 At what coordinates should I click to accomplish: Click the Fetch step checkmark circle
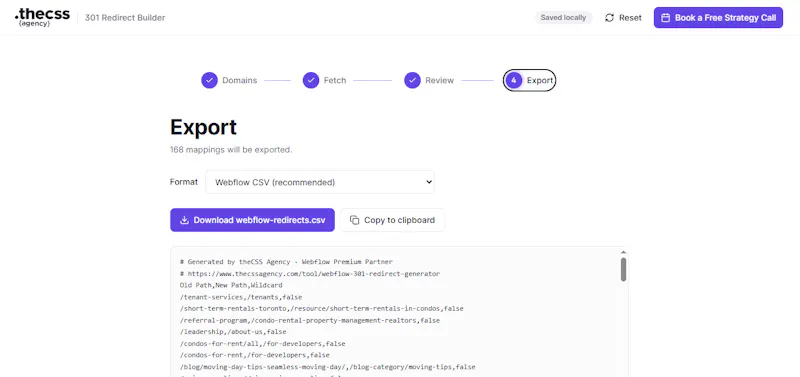point(311,80)
